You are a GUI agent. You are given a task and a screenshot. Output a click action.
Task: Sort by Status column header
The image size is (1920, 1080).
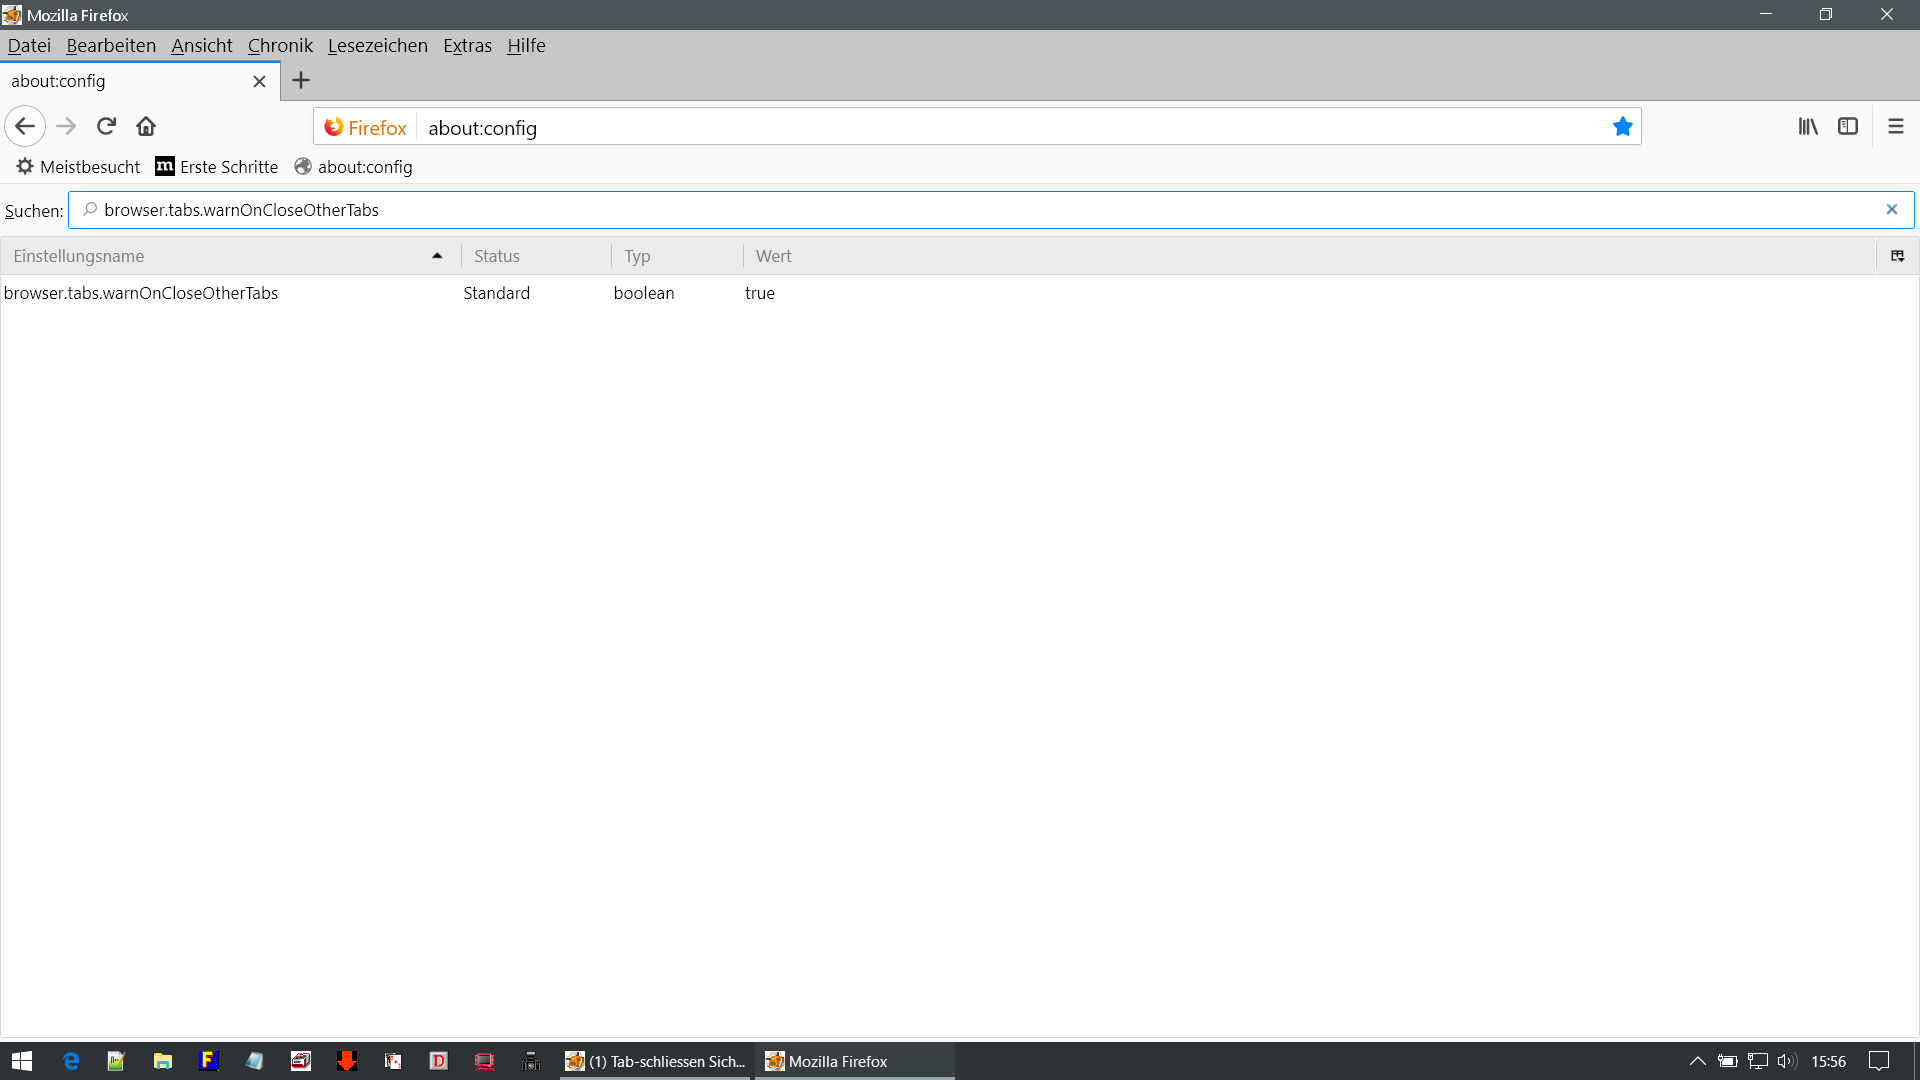[535, 257]
